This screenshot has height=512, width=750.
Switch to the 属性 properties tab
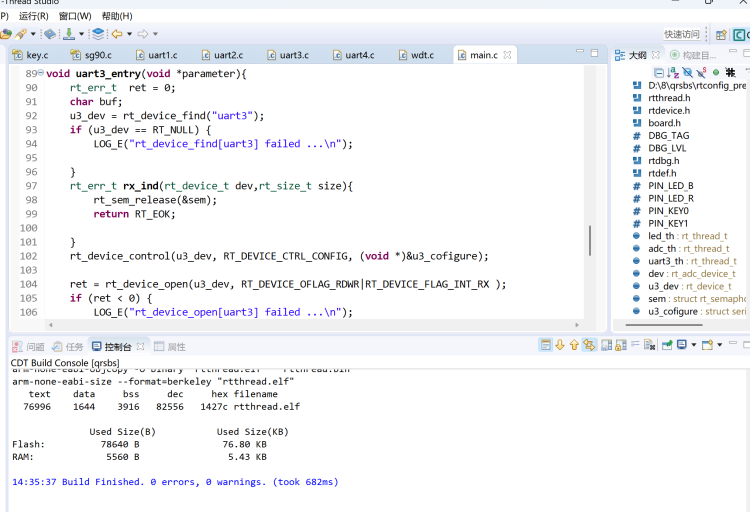(x=170, y=346)
